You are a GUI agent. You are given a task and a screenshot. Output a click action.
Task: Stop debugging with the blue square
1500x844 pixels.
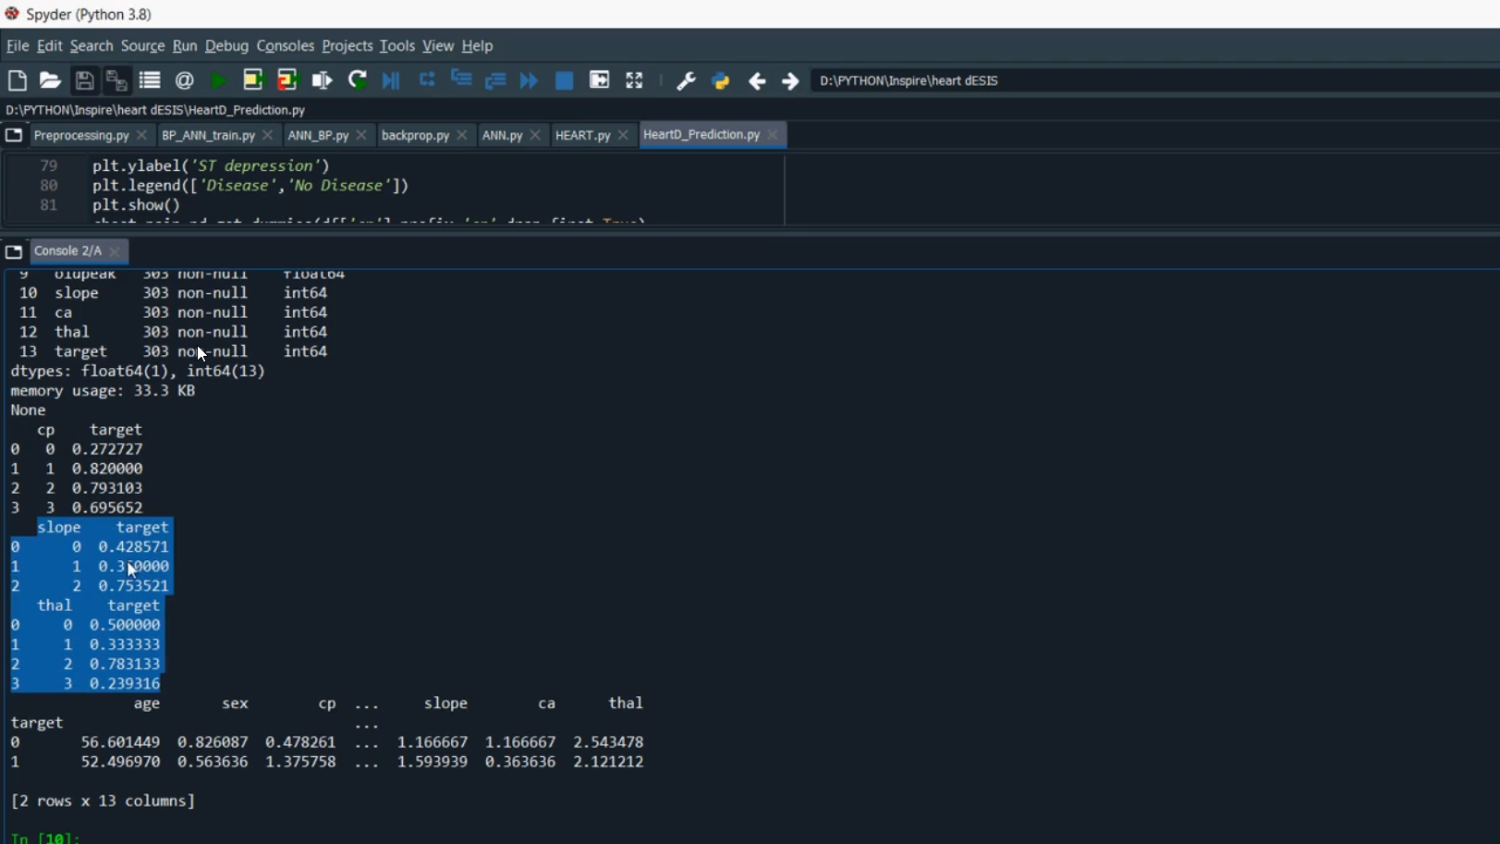(x=564, y=81)
